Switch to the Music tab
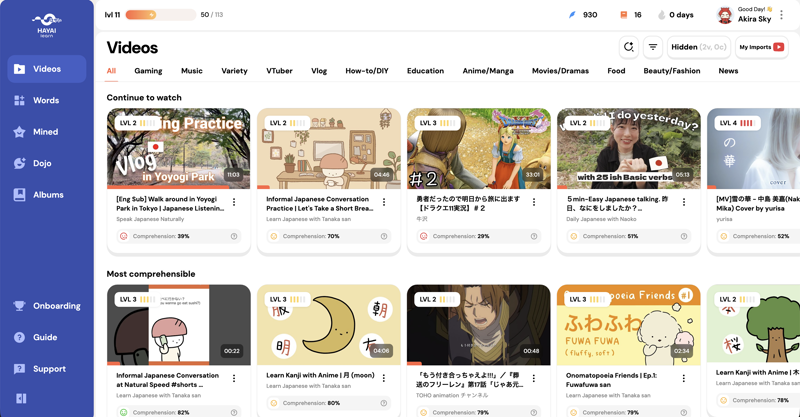 (192, 71)
